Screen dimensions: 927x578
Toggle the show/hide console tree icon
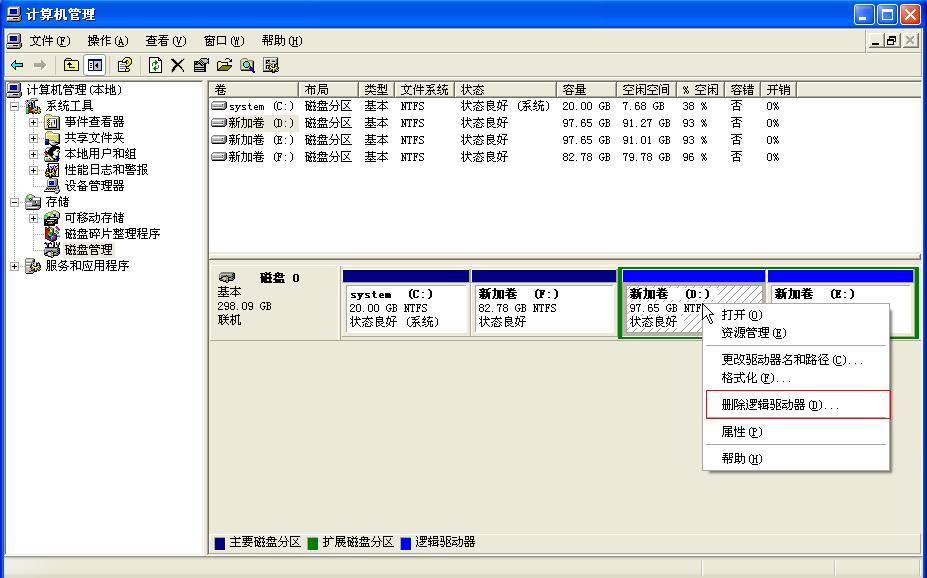[95, 65]
